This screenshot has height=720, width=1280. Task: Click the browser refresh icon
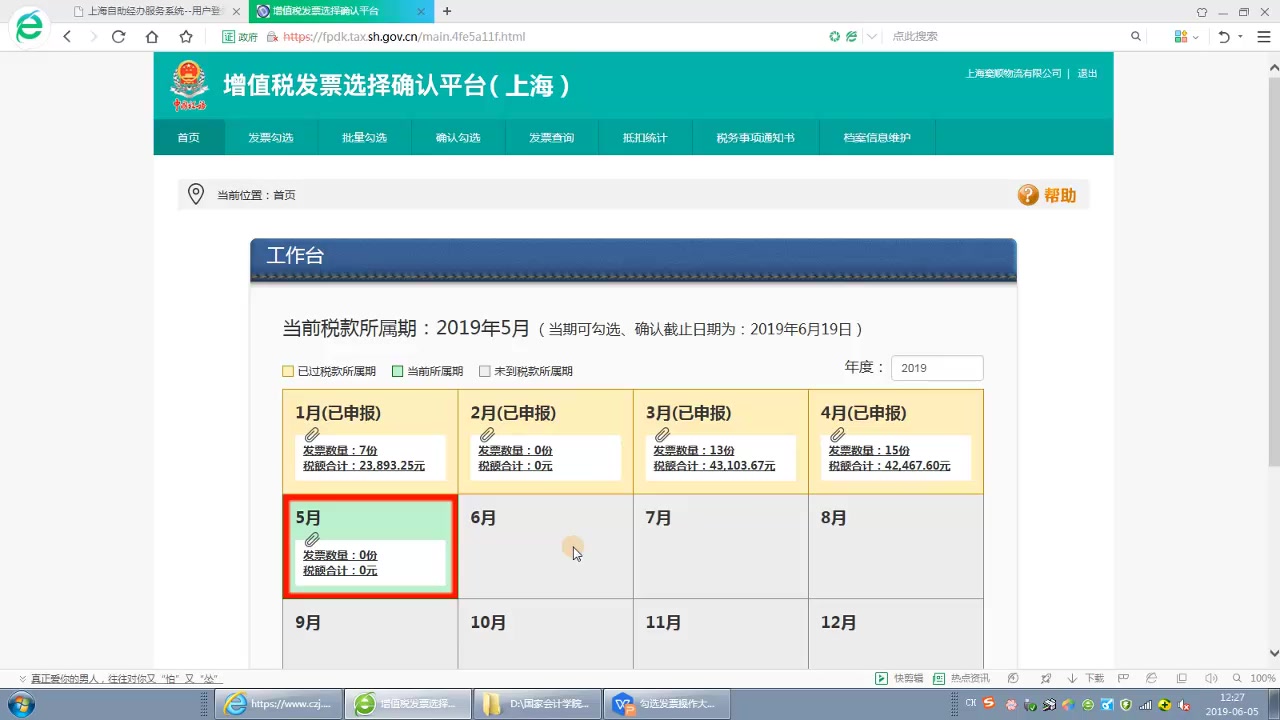coord(119,36)
